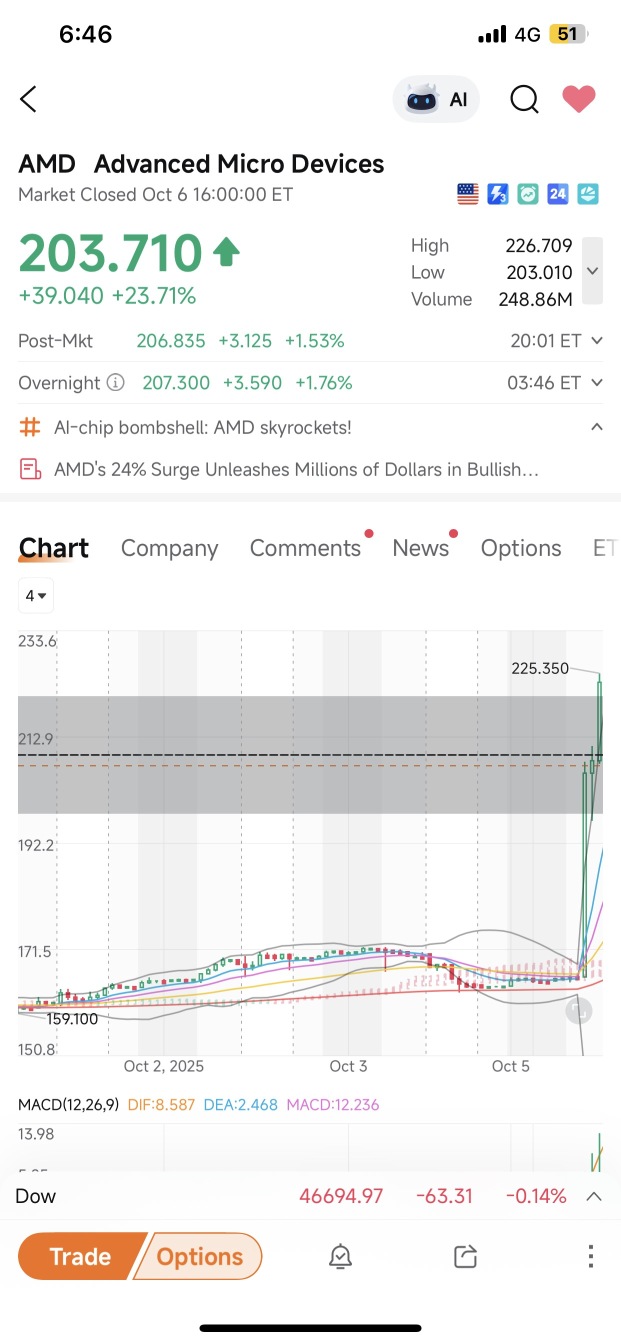Expand the Overnight row chevron
The height and width of the screenshot is (1344, 621).
(x=597, y=383)
